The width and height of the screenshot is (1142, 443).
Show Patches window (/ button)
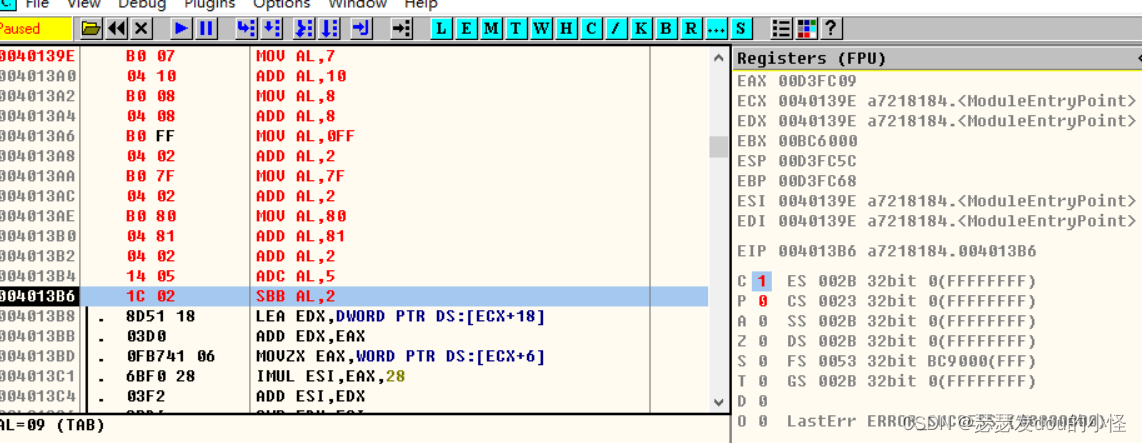click(x=615, y=29)
